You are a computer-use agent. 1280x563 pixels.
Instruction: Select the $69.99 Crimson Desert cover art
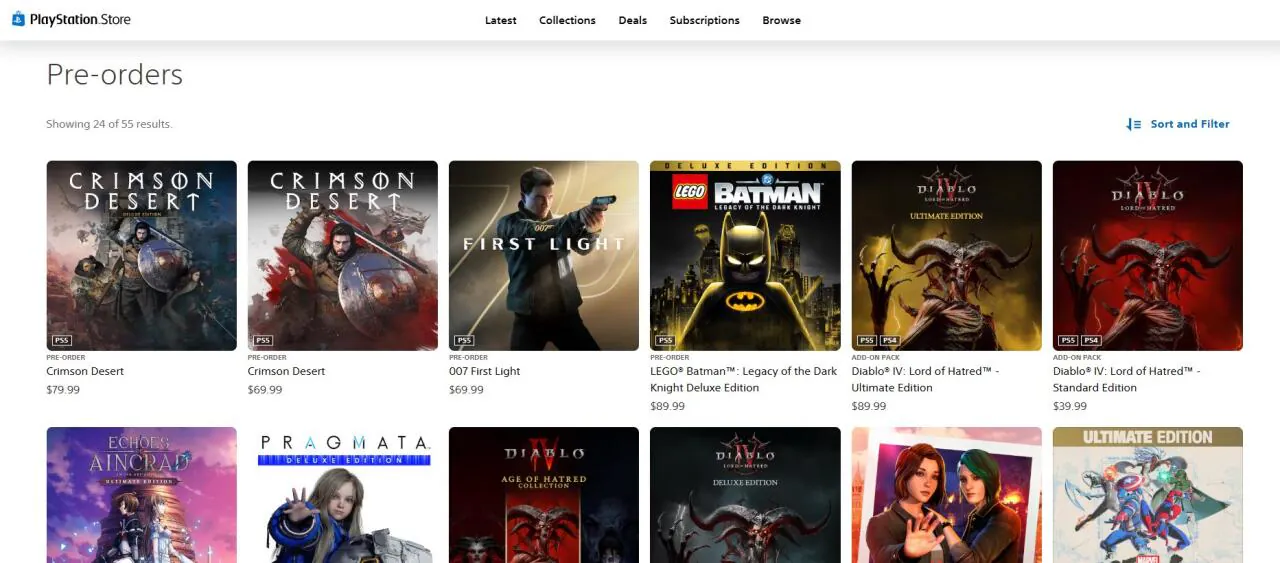tap(342, 255)
